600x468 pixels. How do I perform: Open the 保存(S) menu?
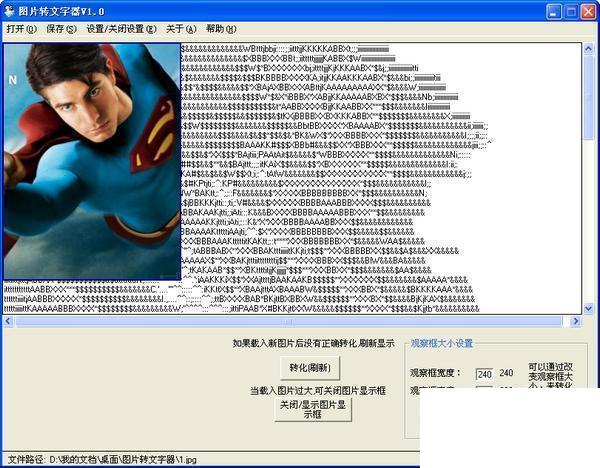tap(61, 29)
